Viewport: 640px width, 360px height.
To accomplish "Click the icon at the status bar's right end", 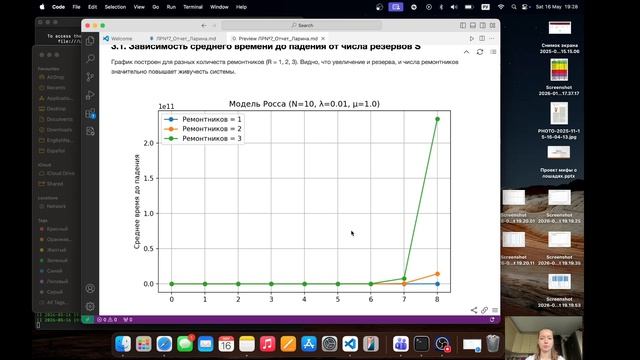I will (x=492, y=320).
